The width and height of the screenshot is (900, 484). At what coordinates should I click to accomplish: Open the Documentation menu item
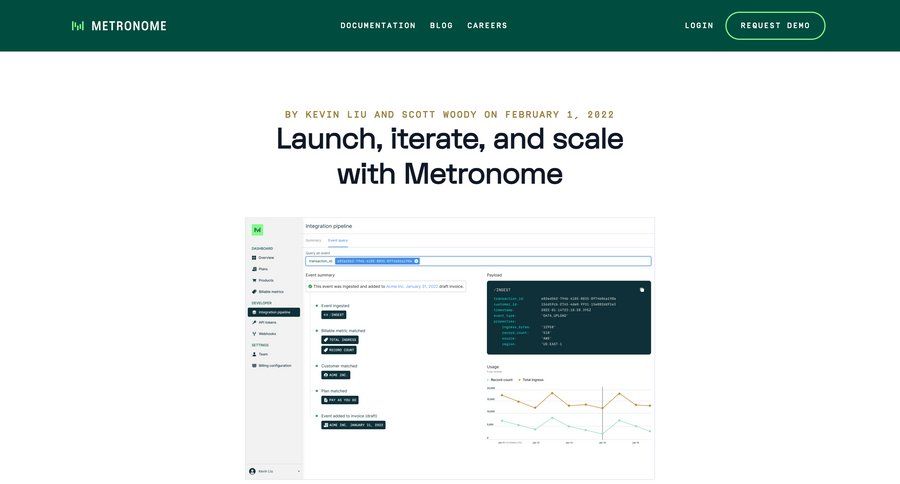[x=378, y=26]
